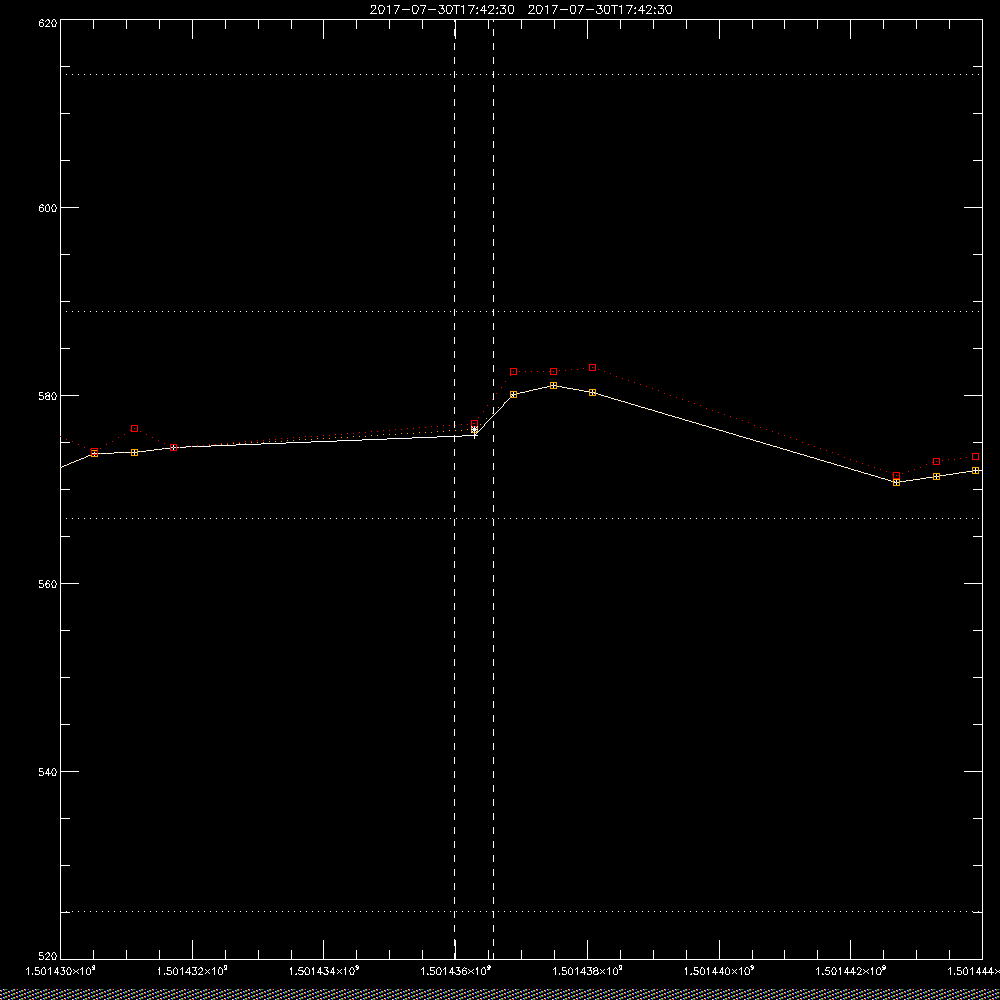Click the raised red square above the second left point
1000x1000 pixels.
pyautogui.click(x=135, y=429)
